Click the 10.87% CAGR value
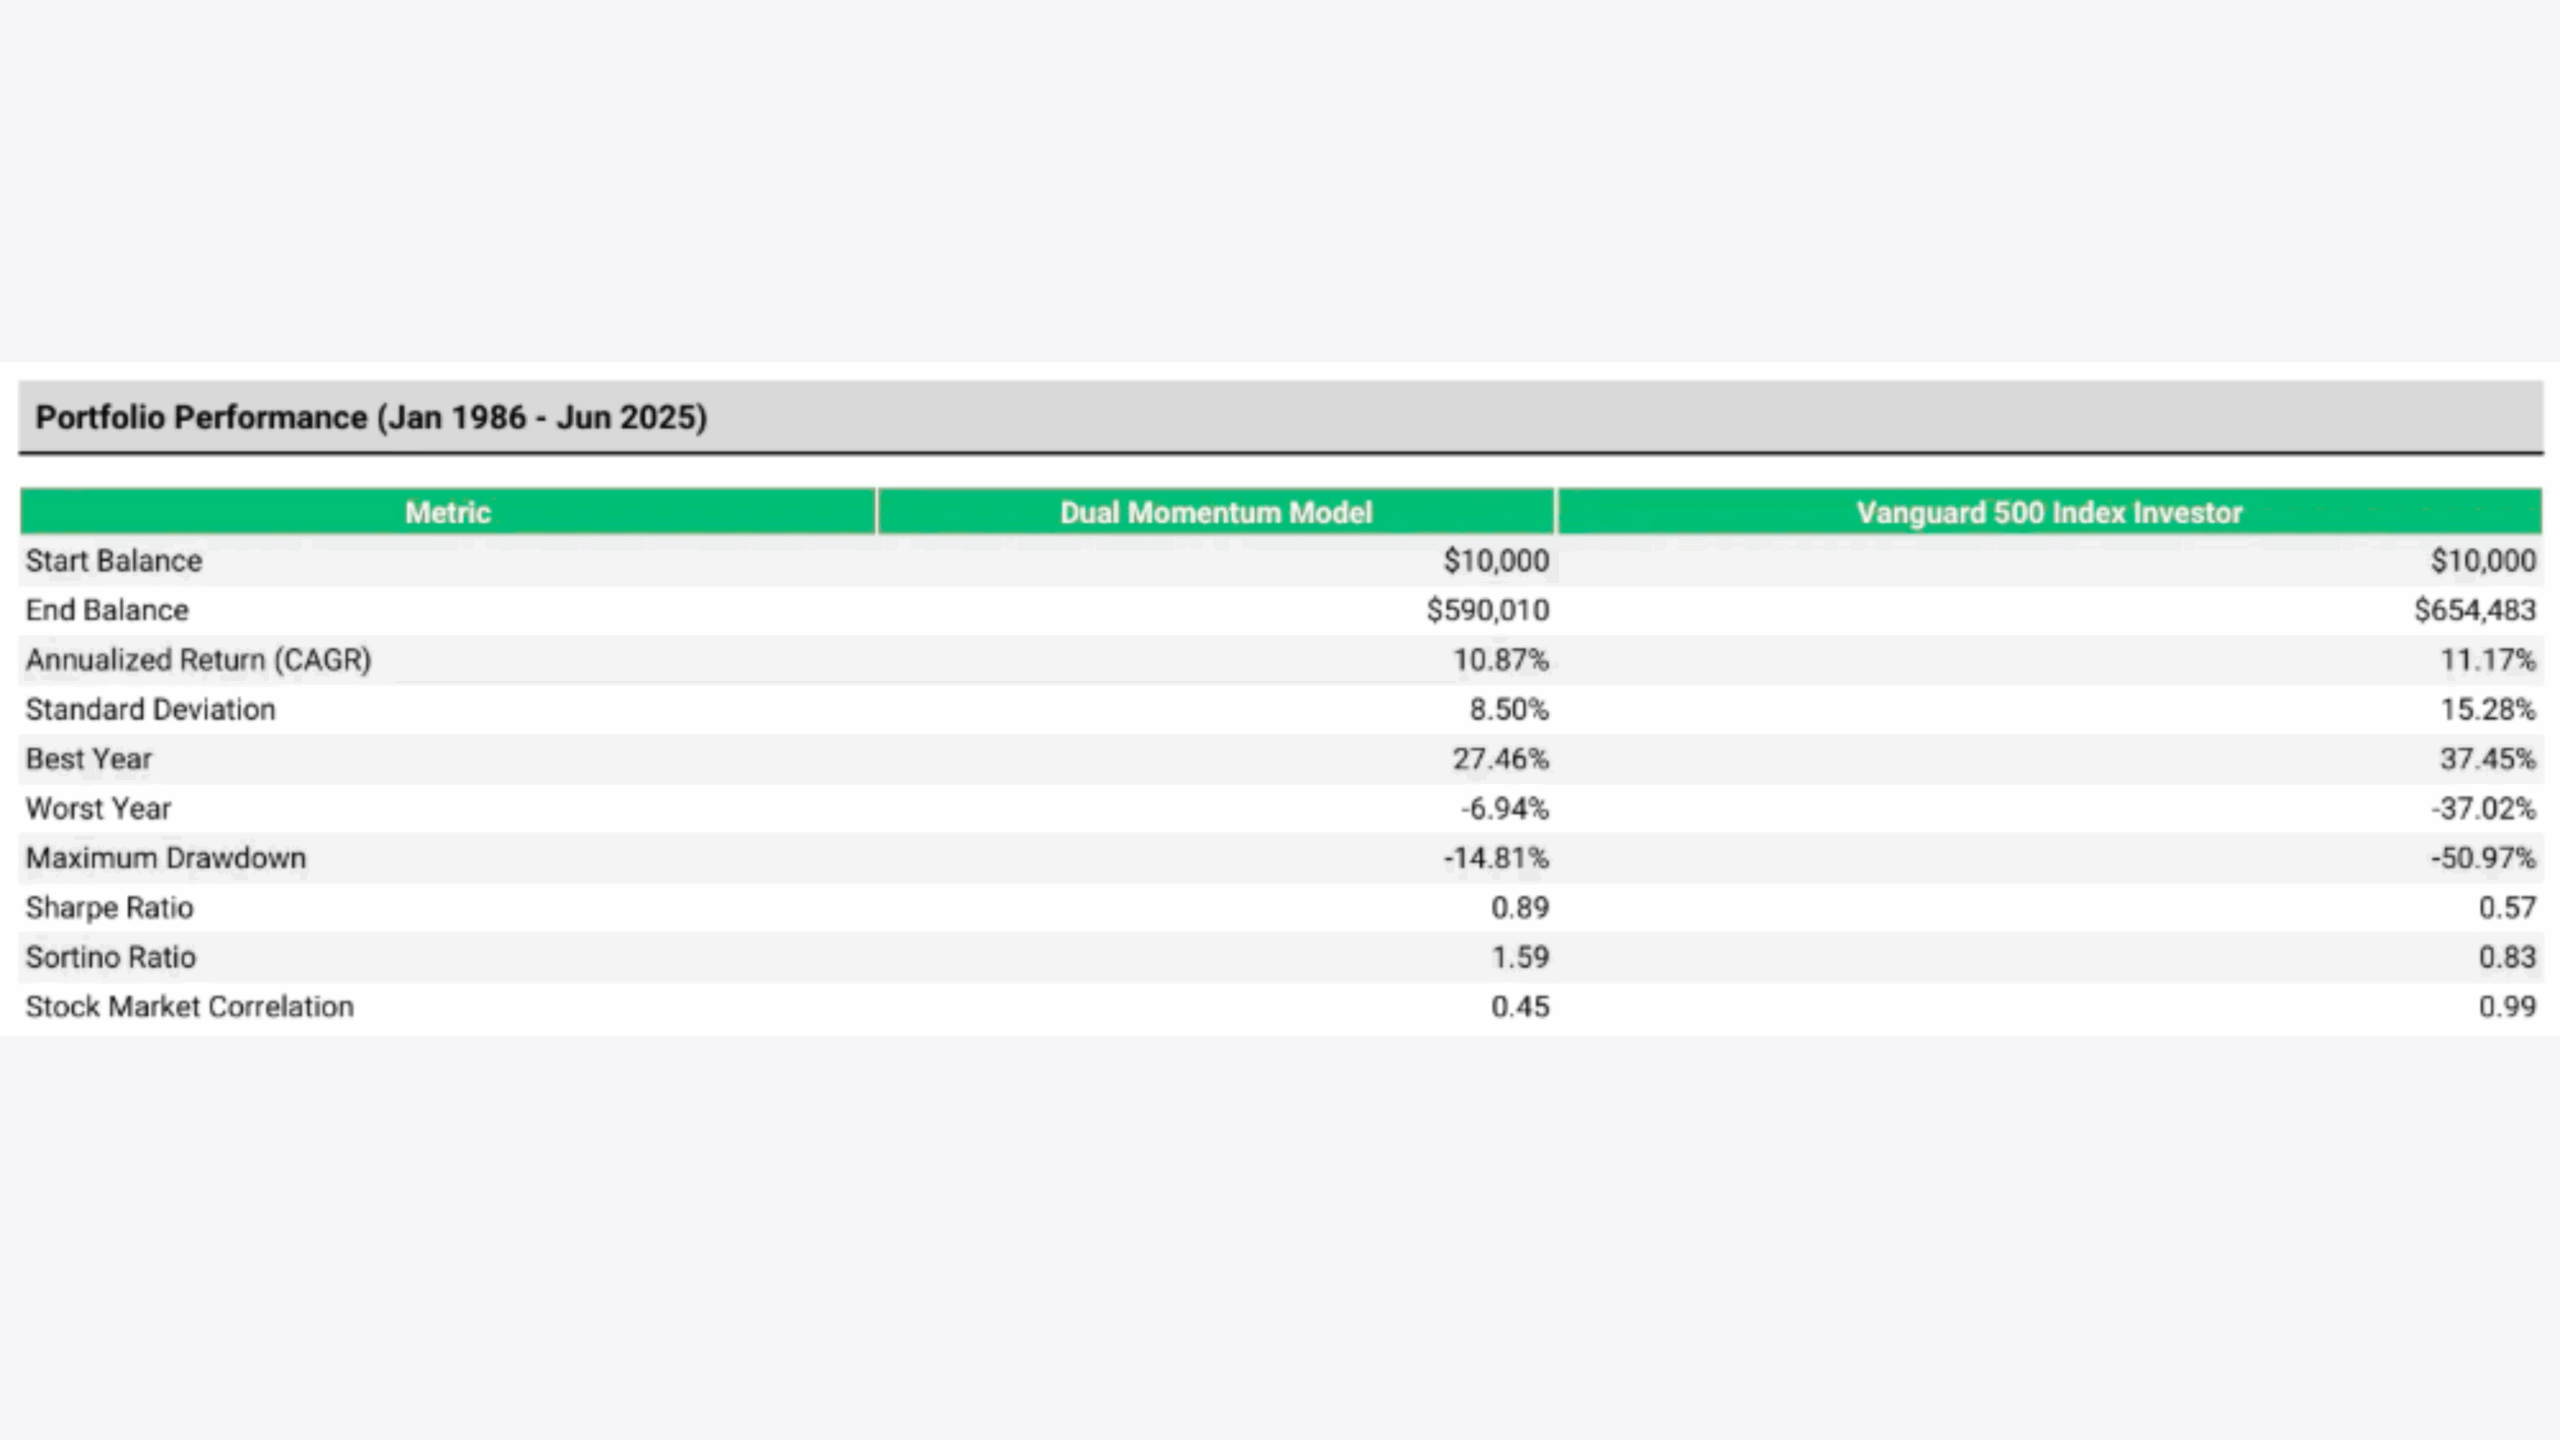This screenshot has height=1440, width=2560. [x=1500, y=660]
